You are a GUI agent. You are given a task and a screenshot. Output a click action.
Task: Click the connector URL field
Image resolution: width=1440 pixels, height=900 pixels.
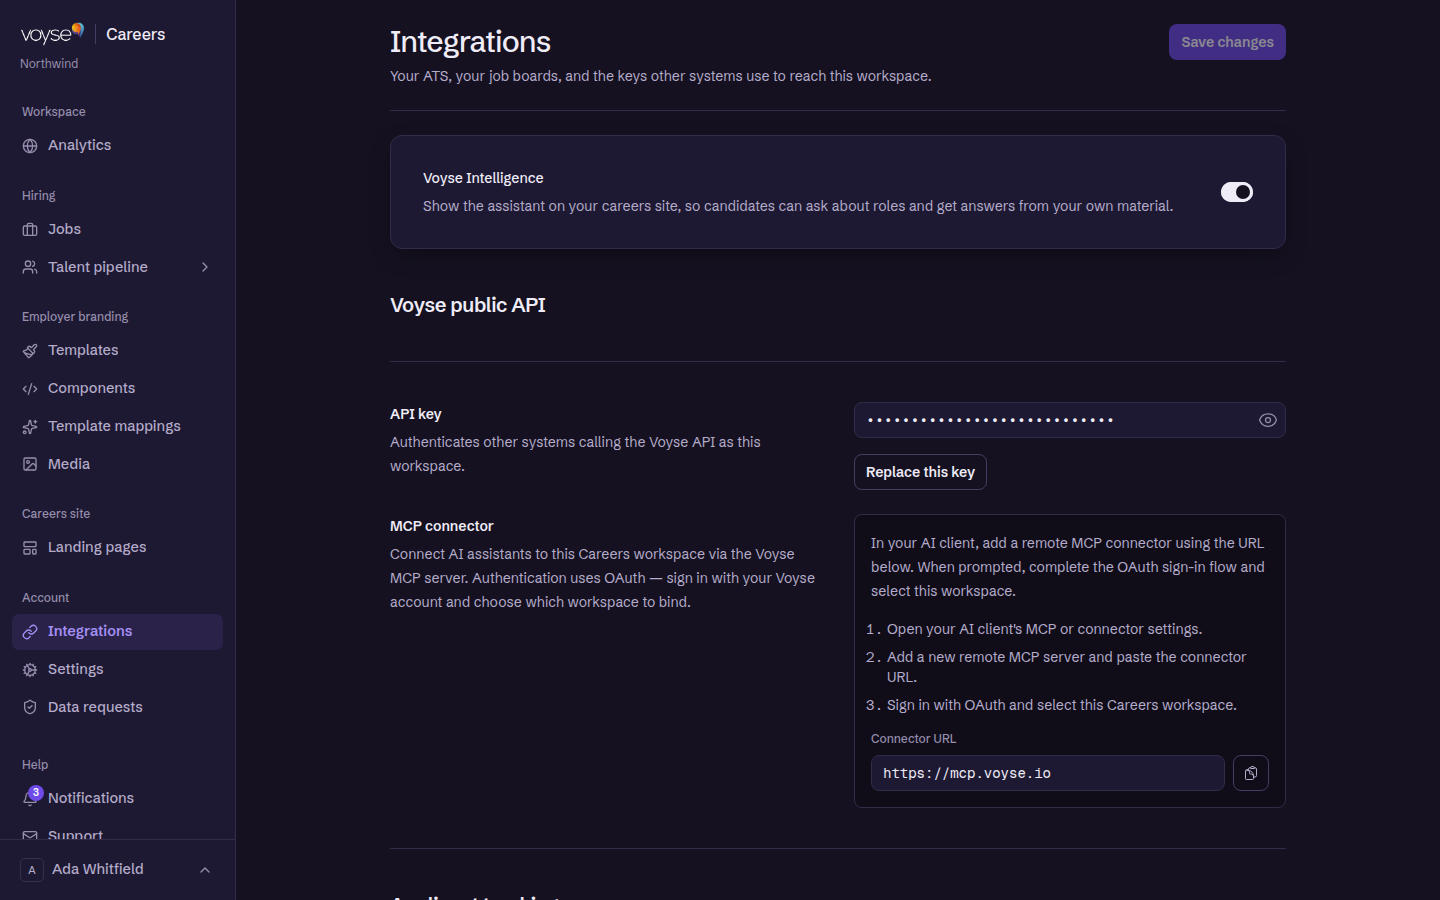click(1047, 773)
